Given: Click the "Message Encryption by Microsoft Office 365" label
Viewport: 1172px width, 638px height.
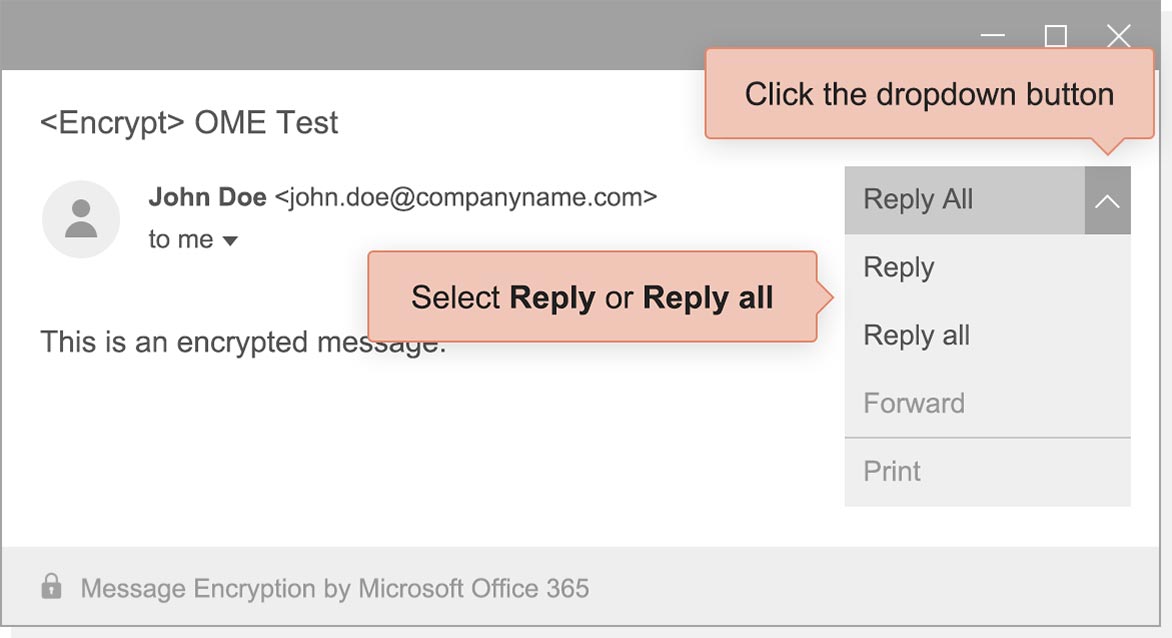Looking at the screenshot, I should coord(335,588).
